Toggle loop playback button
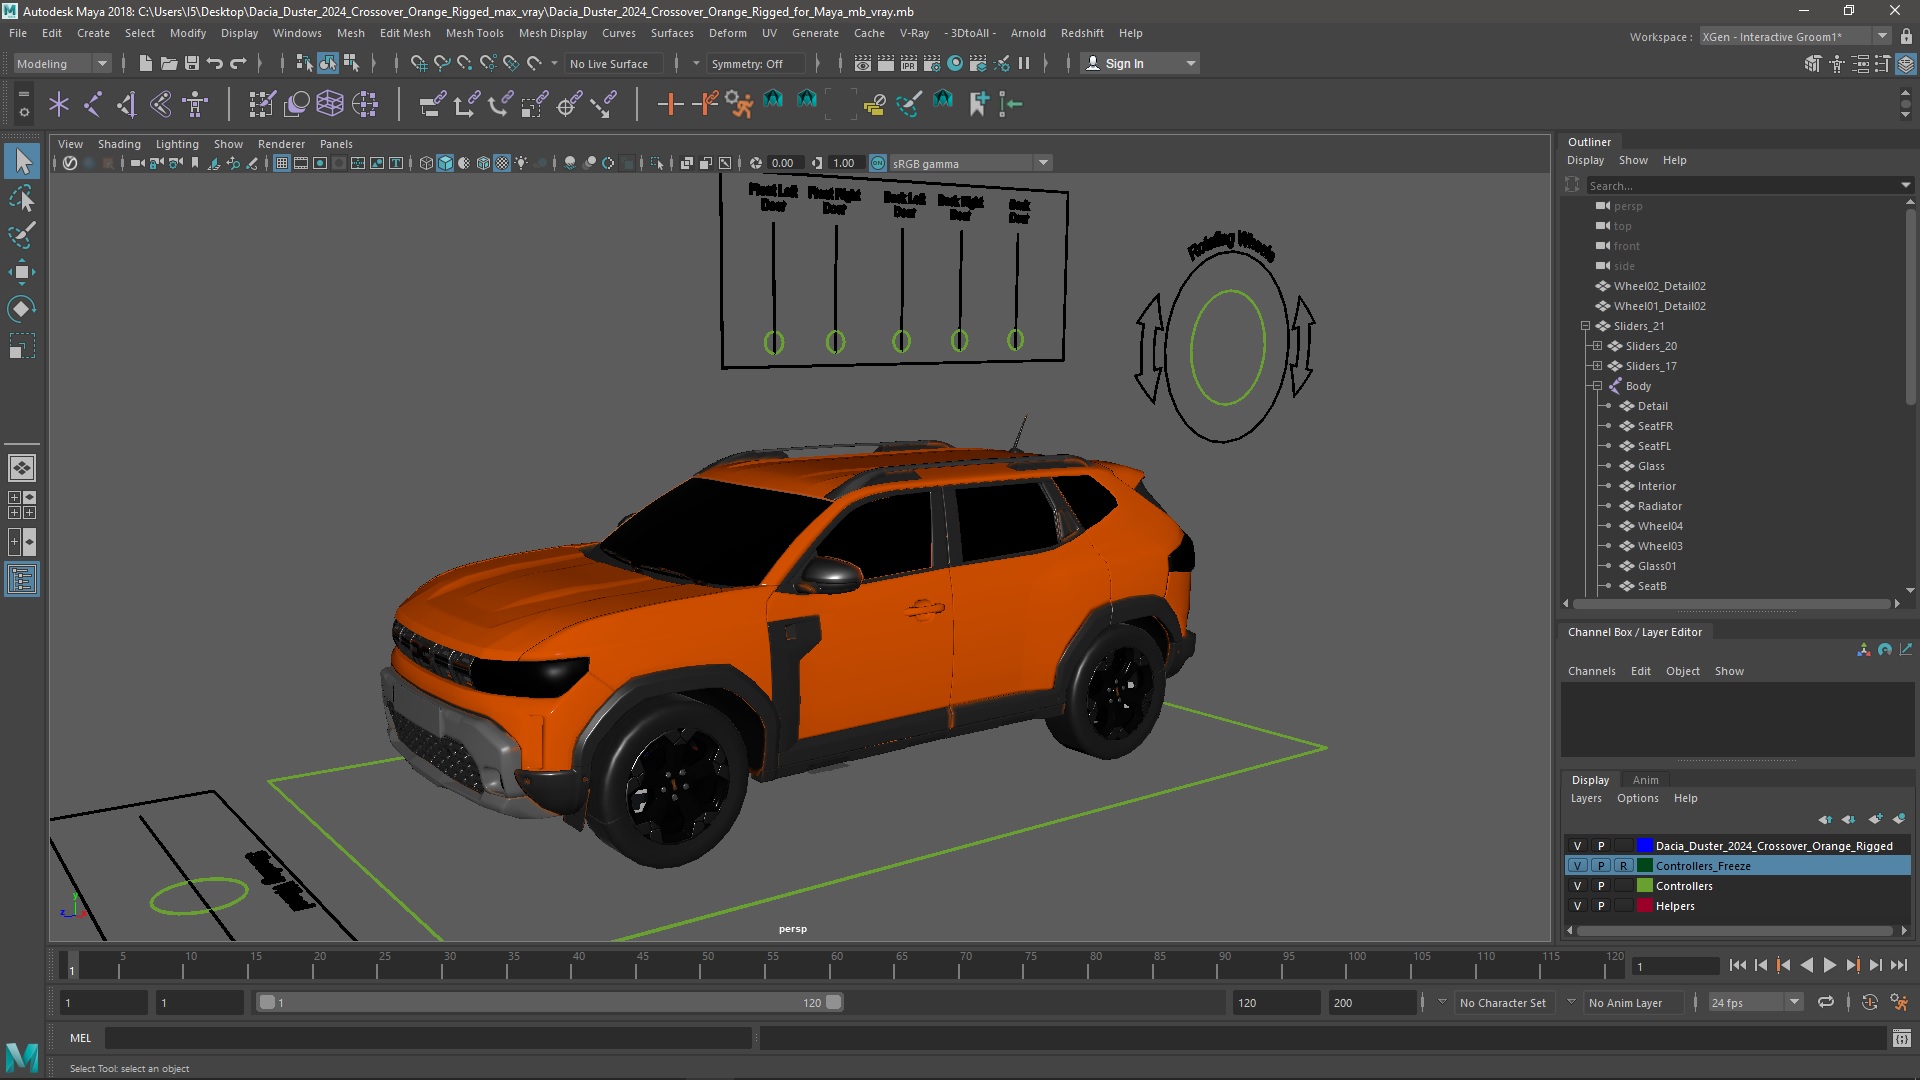 (1826, 1002)
